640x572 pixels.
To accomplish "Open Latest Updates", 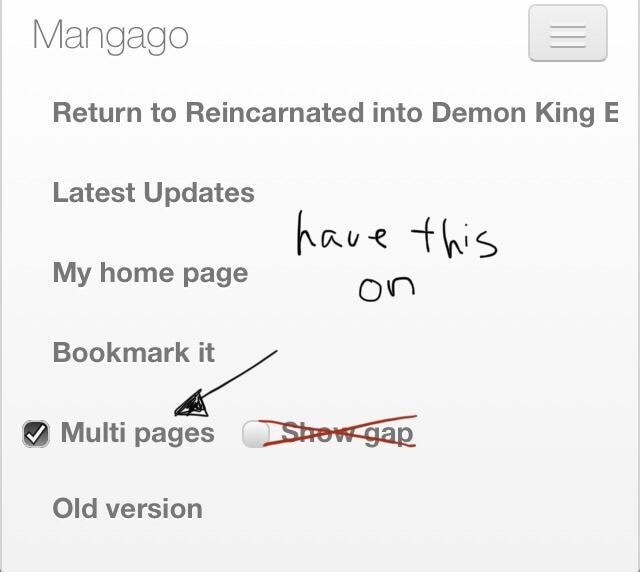I will pyautogui.click(x=153, y=192).
